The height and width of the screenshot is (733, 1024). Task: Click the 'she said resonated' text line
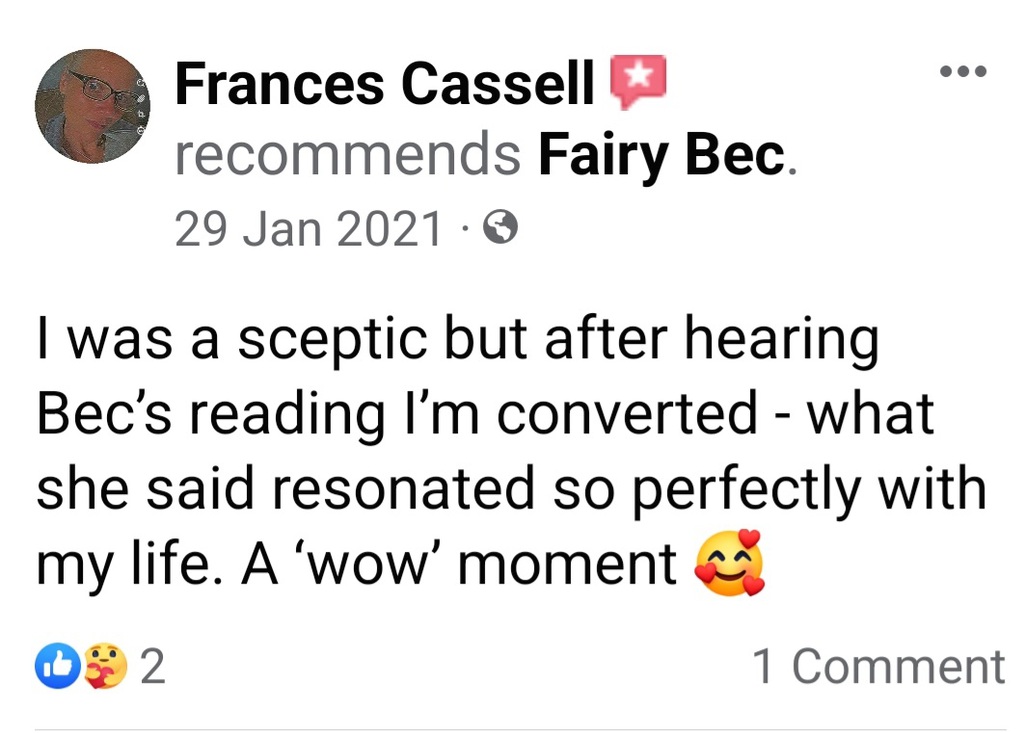tap(510, 489)
